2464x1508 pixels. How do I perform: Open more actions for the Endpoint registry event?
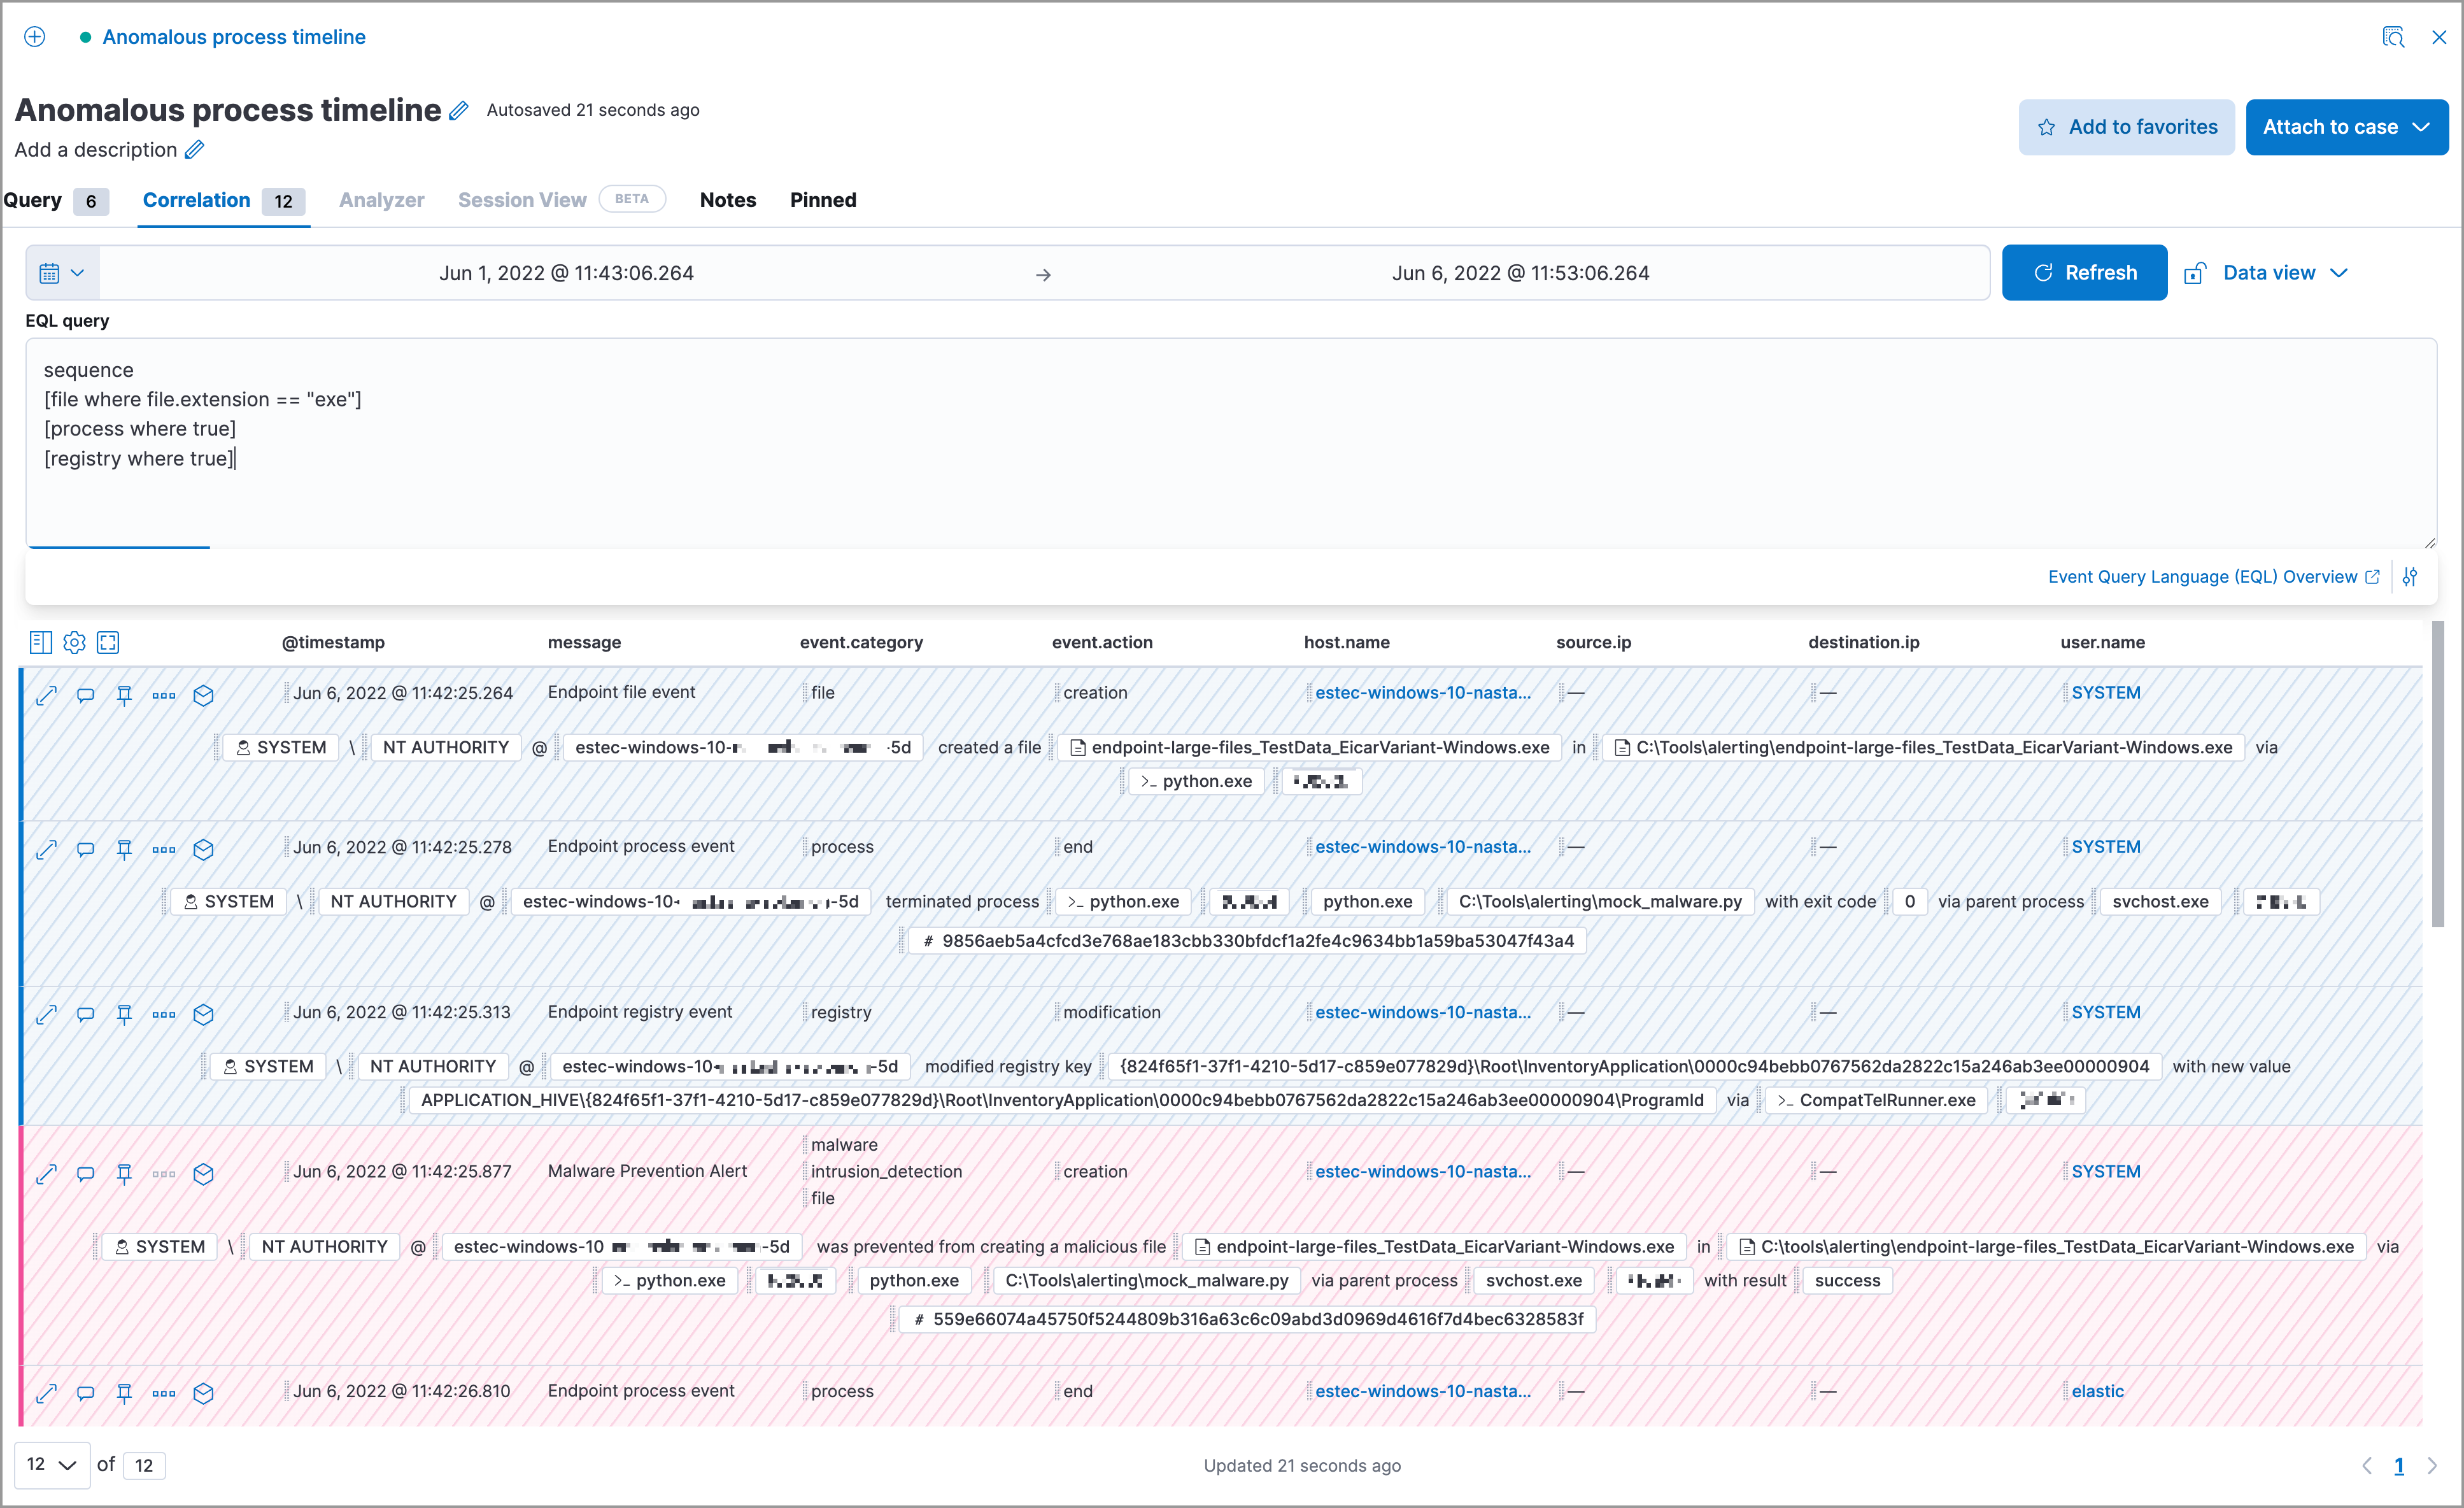(163, 1013)
